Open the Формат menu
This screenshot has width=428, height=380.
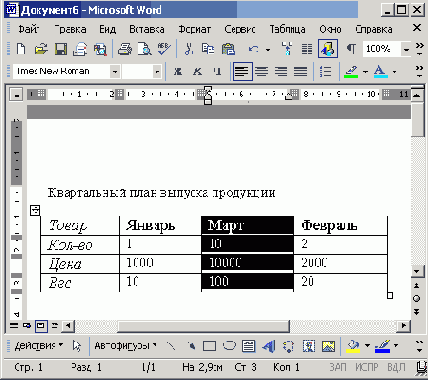click(x=194, y=29)
